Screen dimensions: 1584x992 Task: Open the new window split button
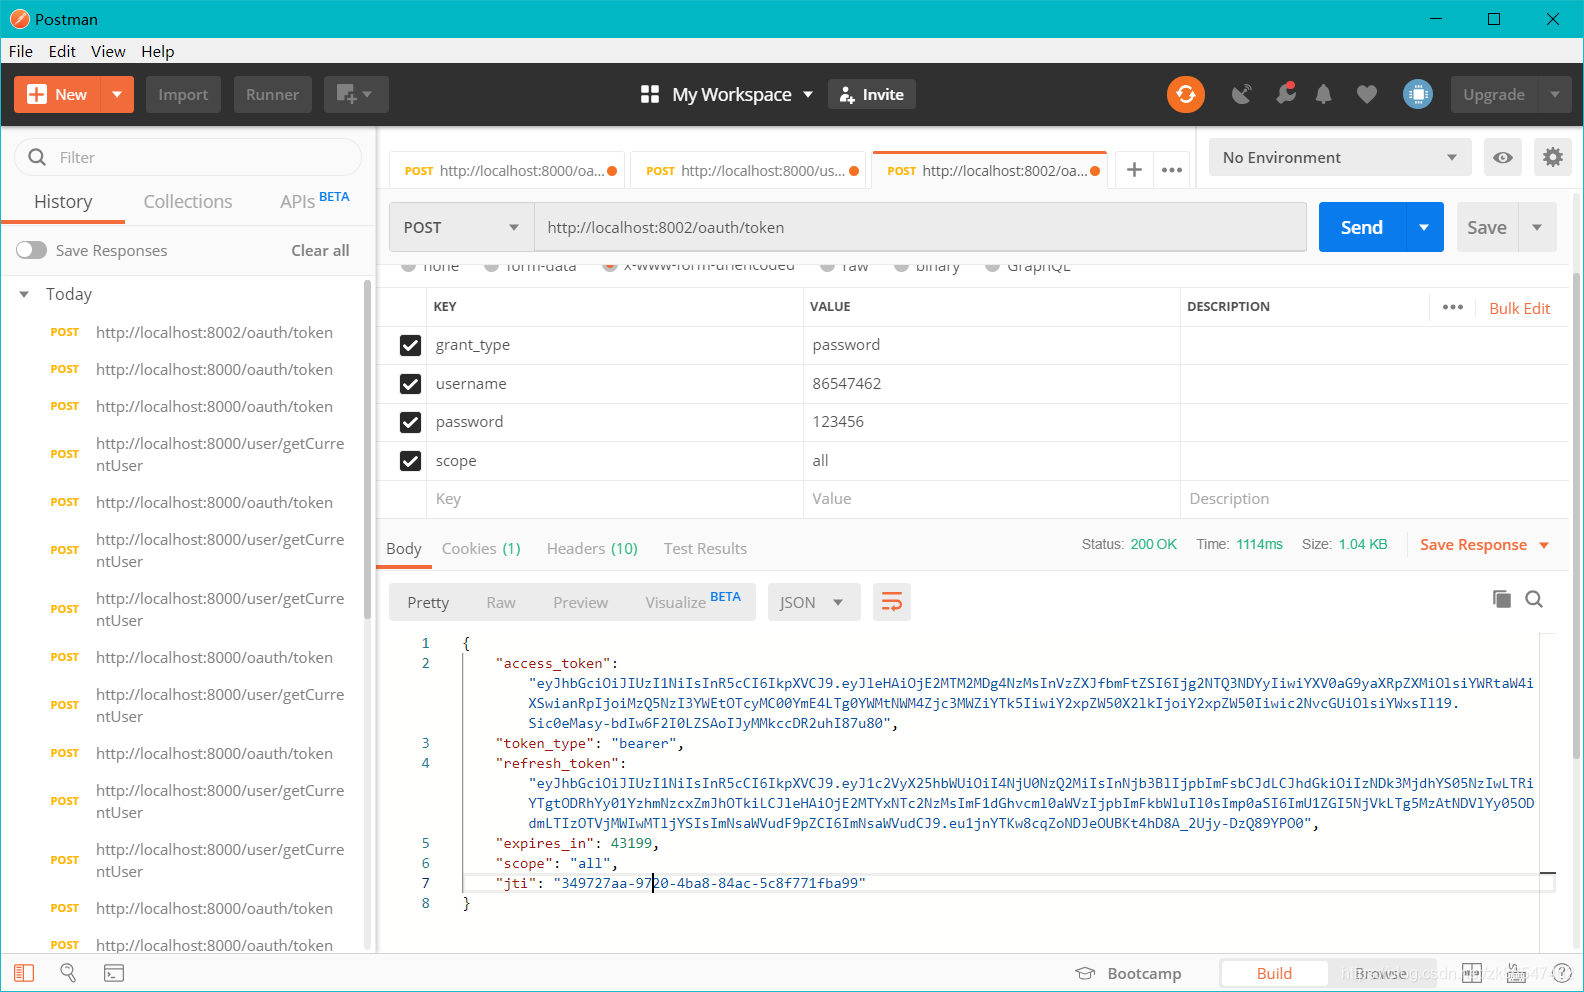355,94
